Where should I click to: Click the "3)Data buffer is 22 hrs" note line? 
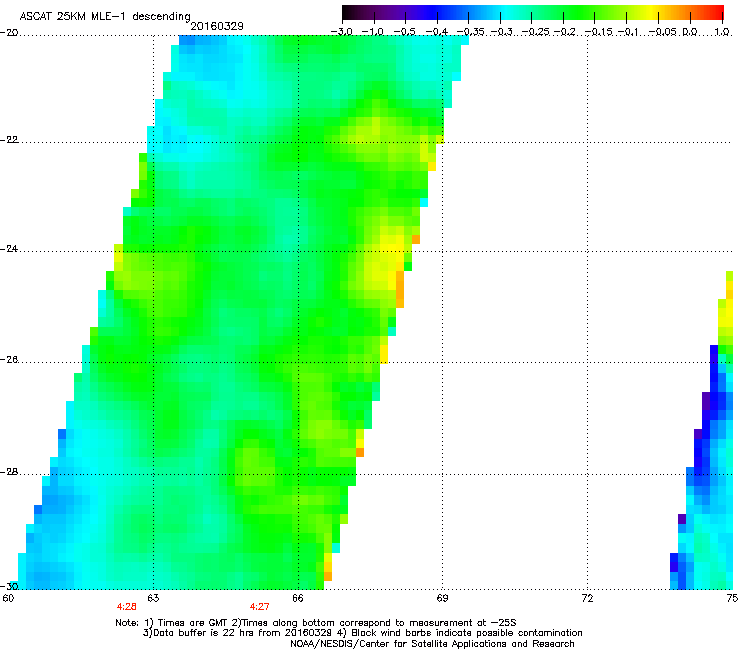(362, 633)
